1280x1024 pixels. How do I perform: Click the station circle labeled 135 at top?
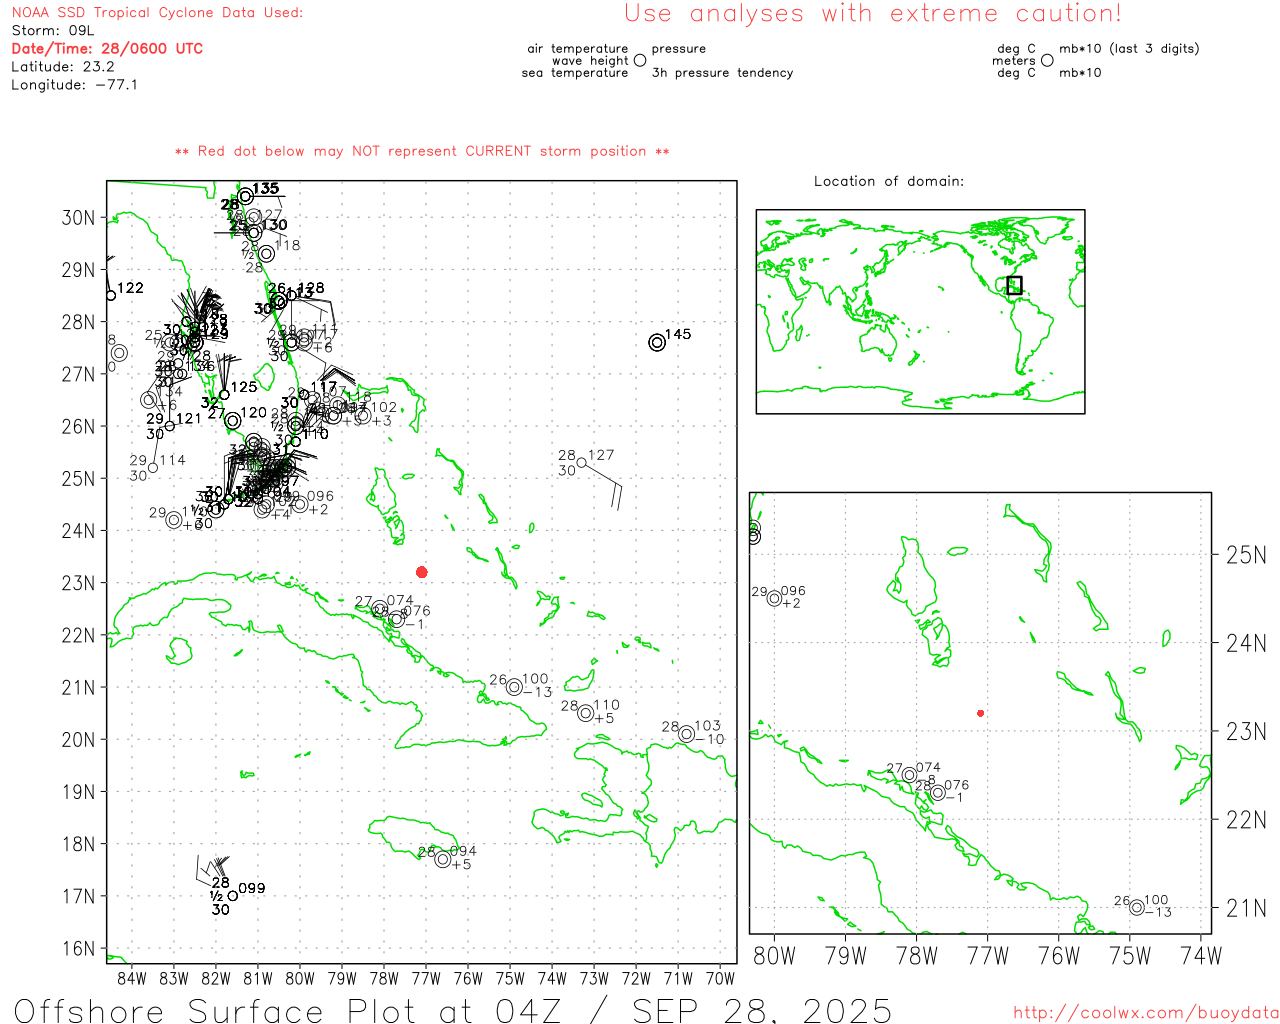(246, 196)
